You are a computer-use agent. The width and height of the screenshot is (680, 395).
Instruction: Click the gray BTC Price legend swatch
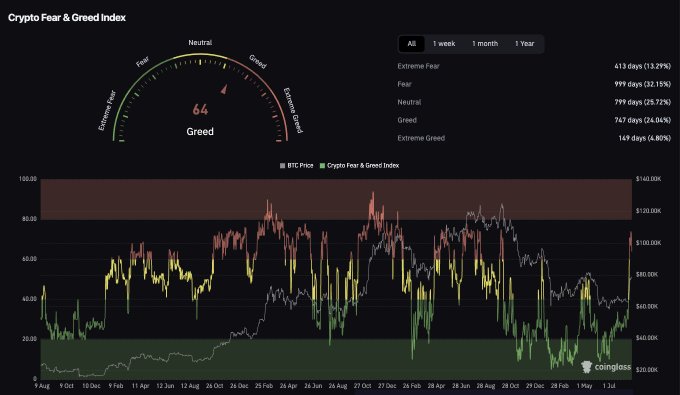pyautogui.click(x=283, y=166)
